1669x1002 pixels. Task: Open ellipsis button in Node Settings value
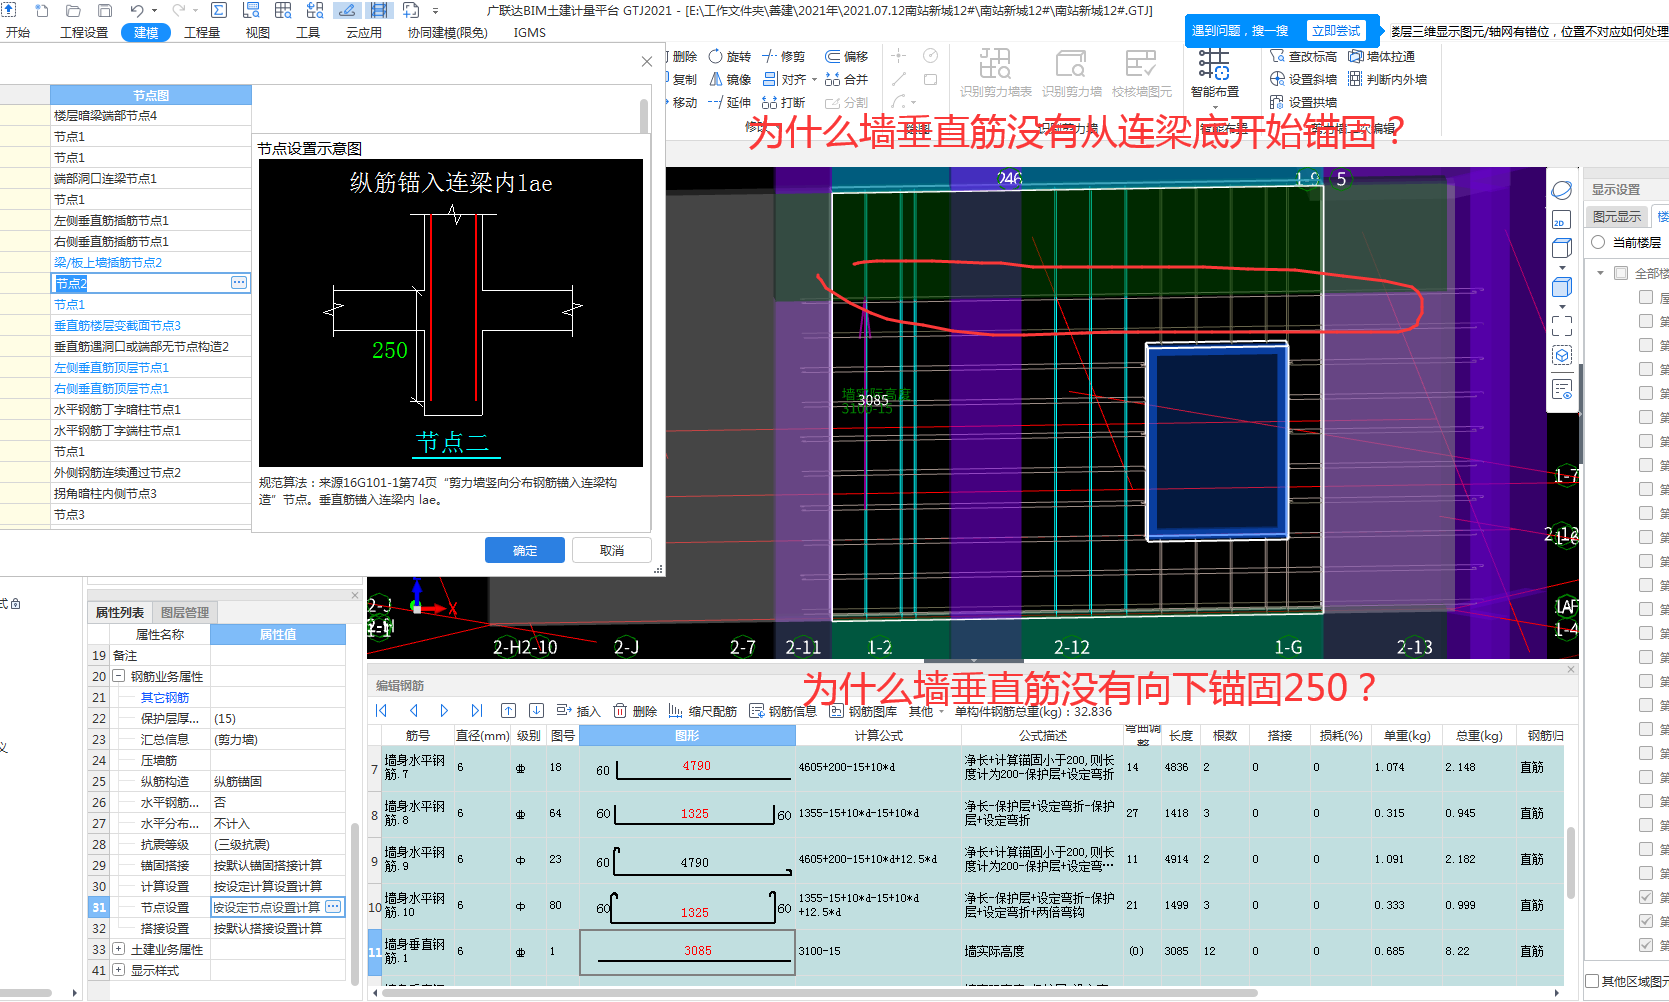(x=333, y=907)
